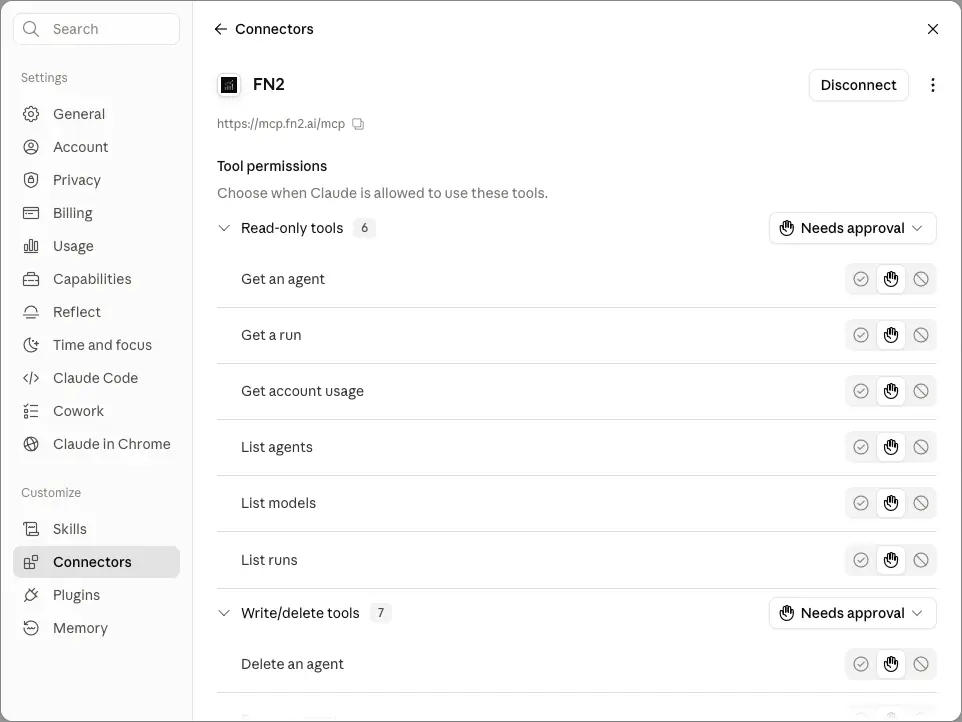The image size is (962, 722).
Task: Select Connectors in the sidebar
Action: pos(96,562)
